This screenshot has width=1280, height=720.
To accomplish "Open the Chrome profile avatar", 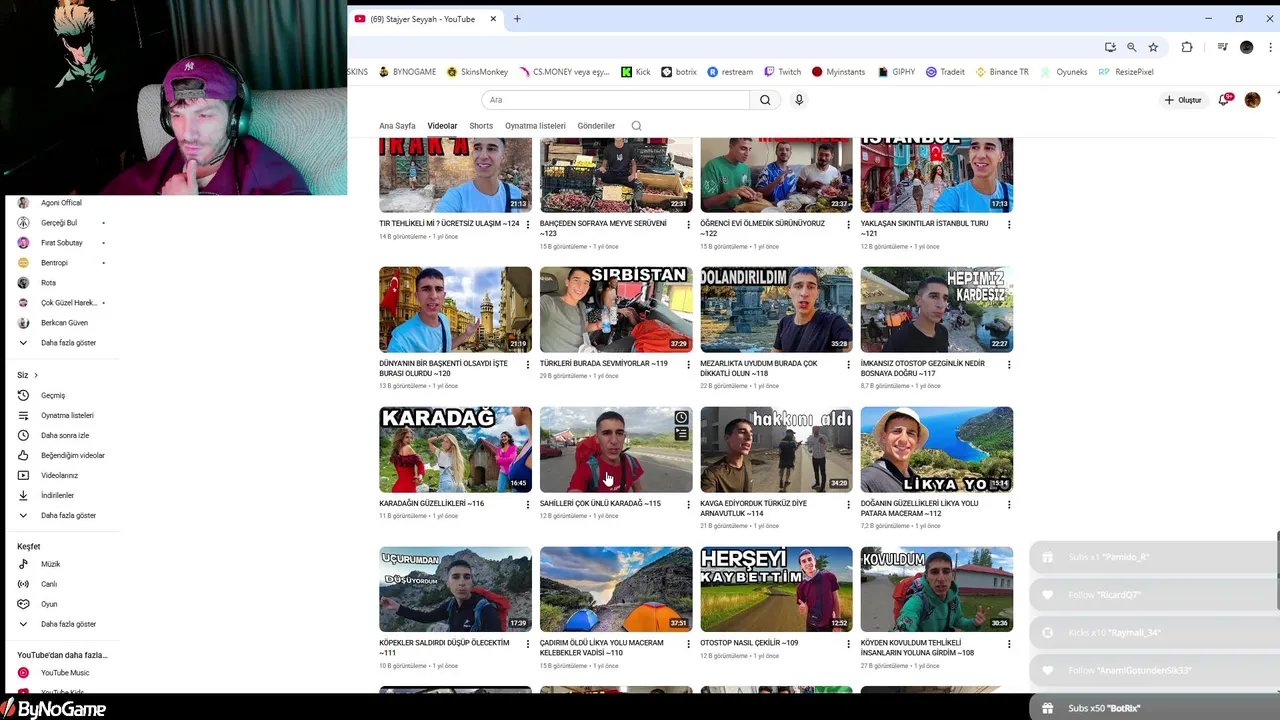I will click(1246, 47).
